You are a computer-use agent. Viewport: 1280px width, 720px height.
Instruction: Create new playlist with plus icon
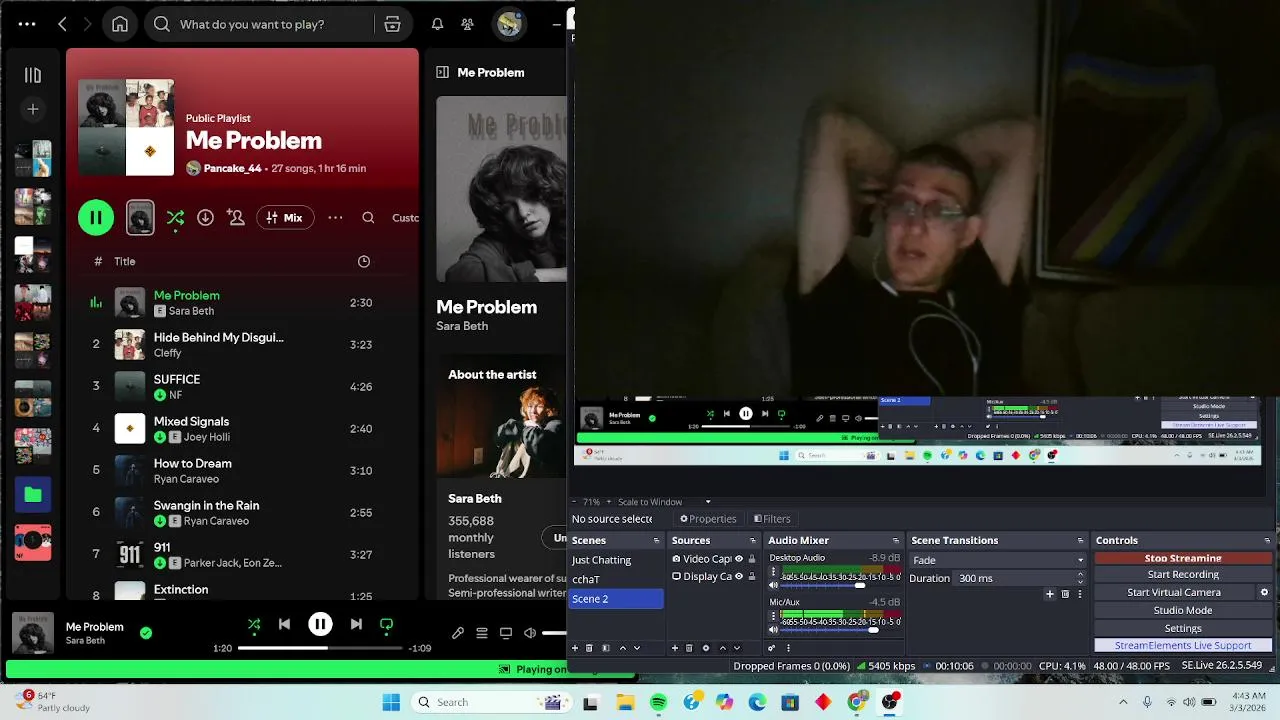tap(33, 109)
